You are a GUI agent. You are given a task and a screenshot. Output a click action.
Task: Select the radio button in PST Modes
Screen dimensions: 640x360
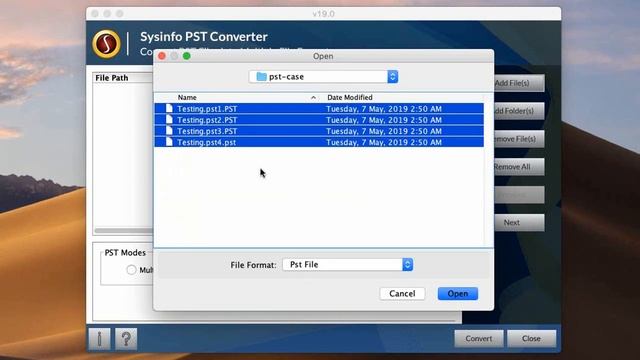coord(131,270)
